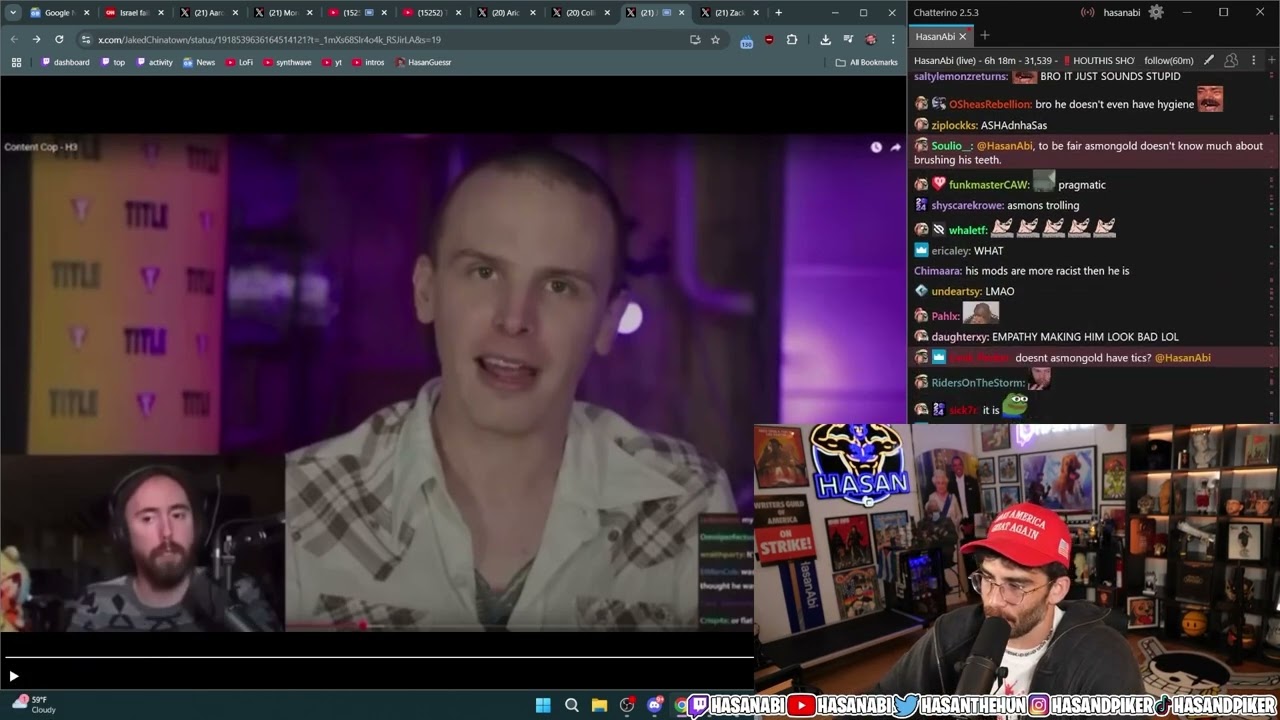Play the paused video

click(13, 676)
